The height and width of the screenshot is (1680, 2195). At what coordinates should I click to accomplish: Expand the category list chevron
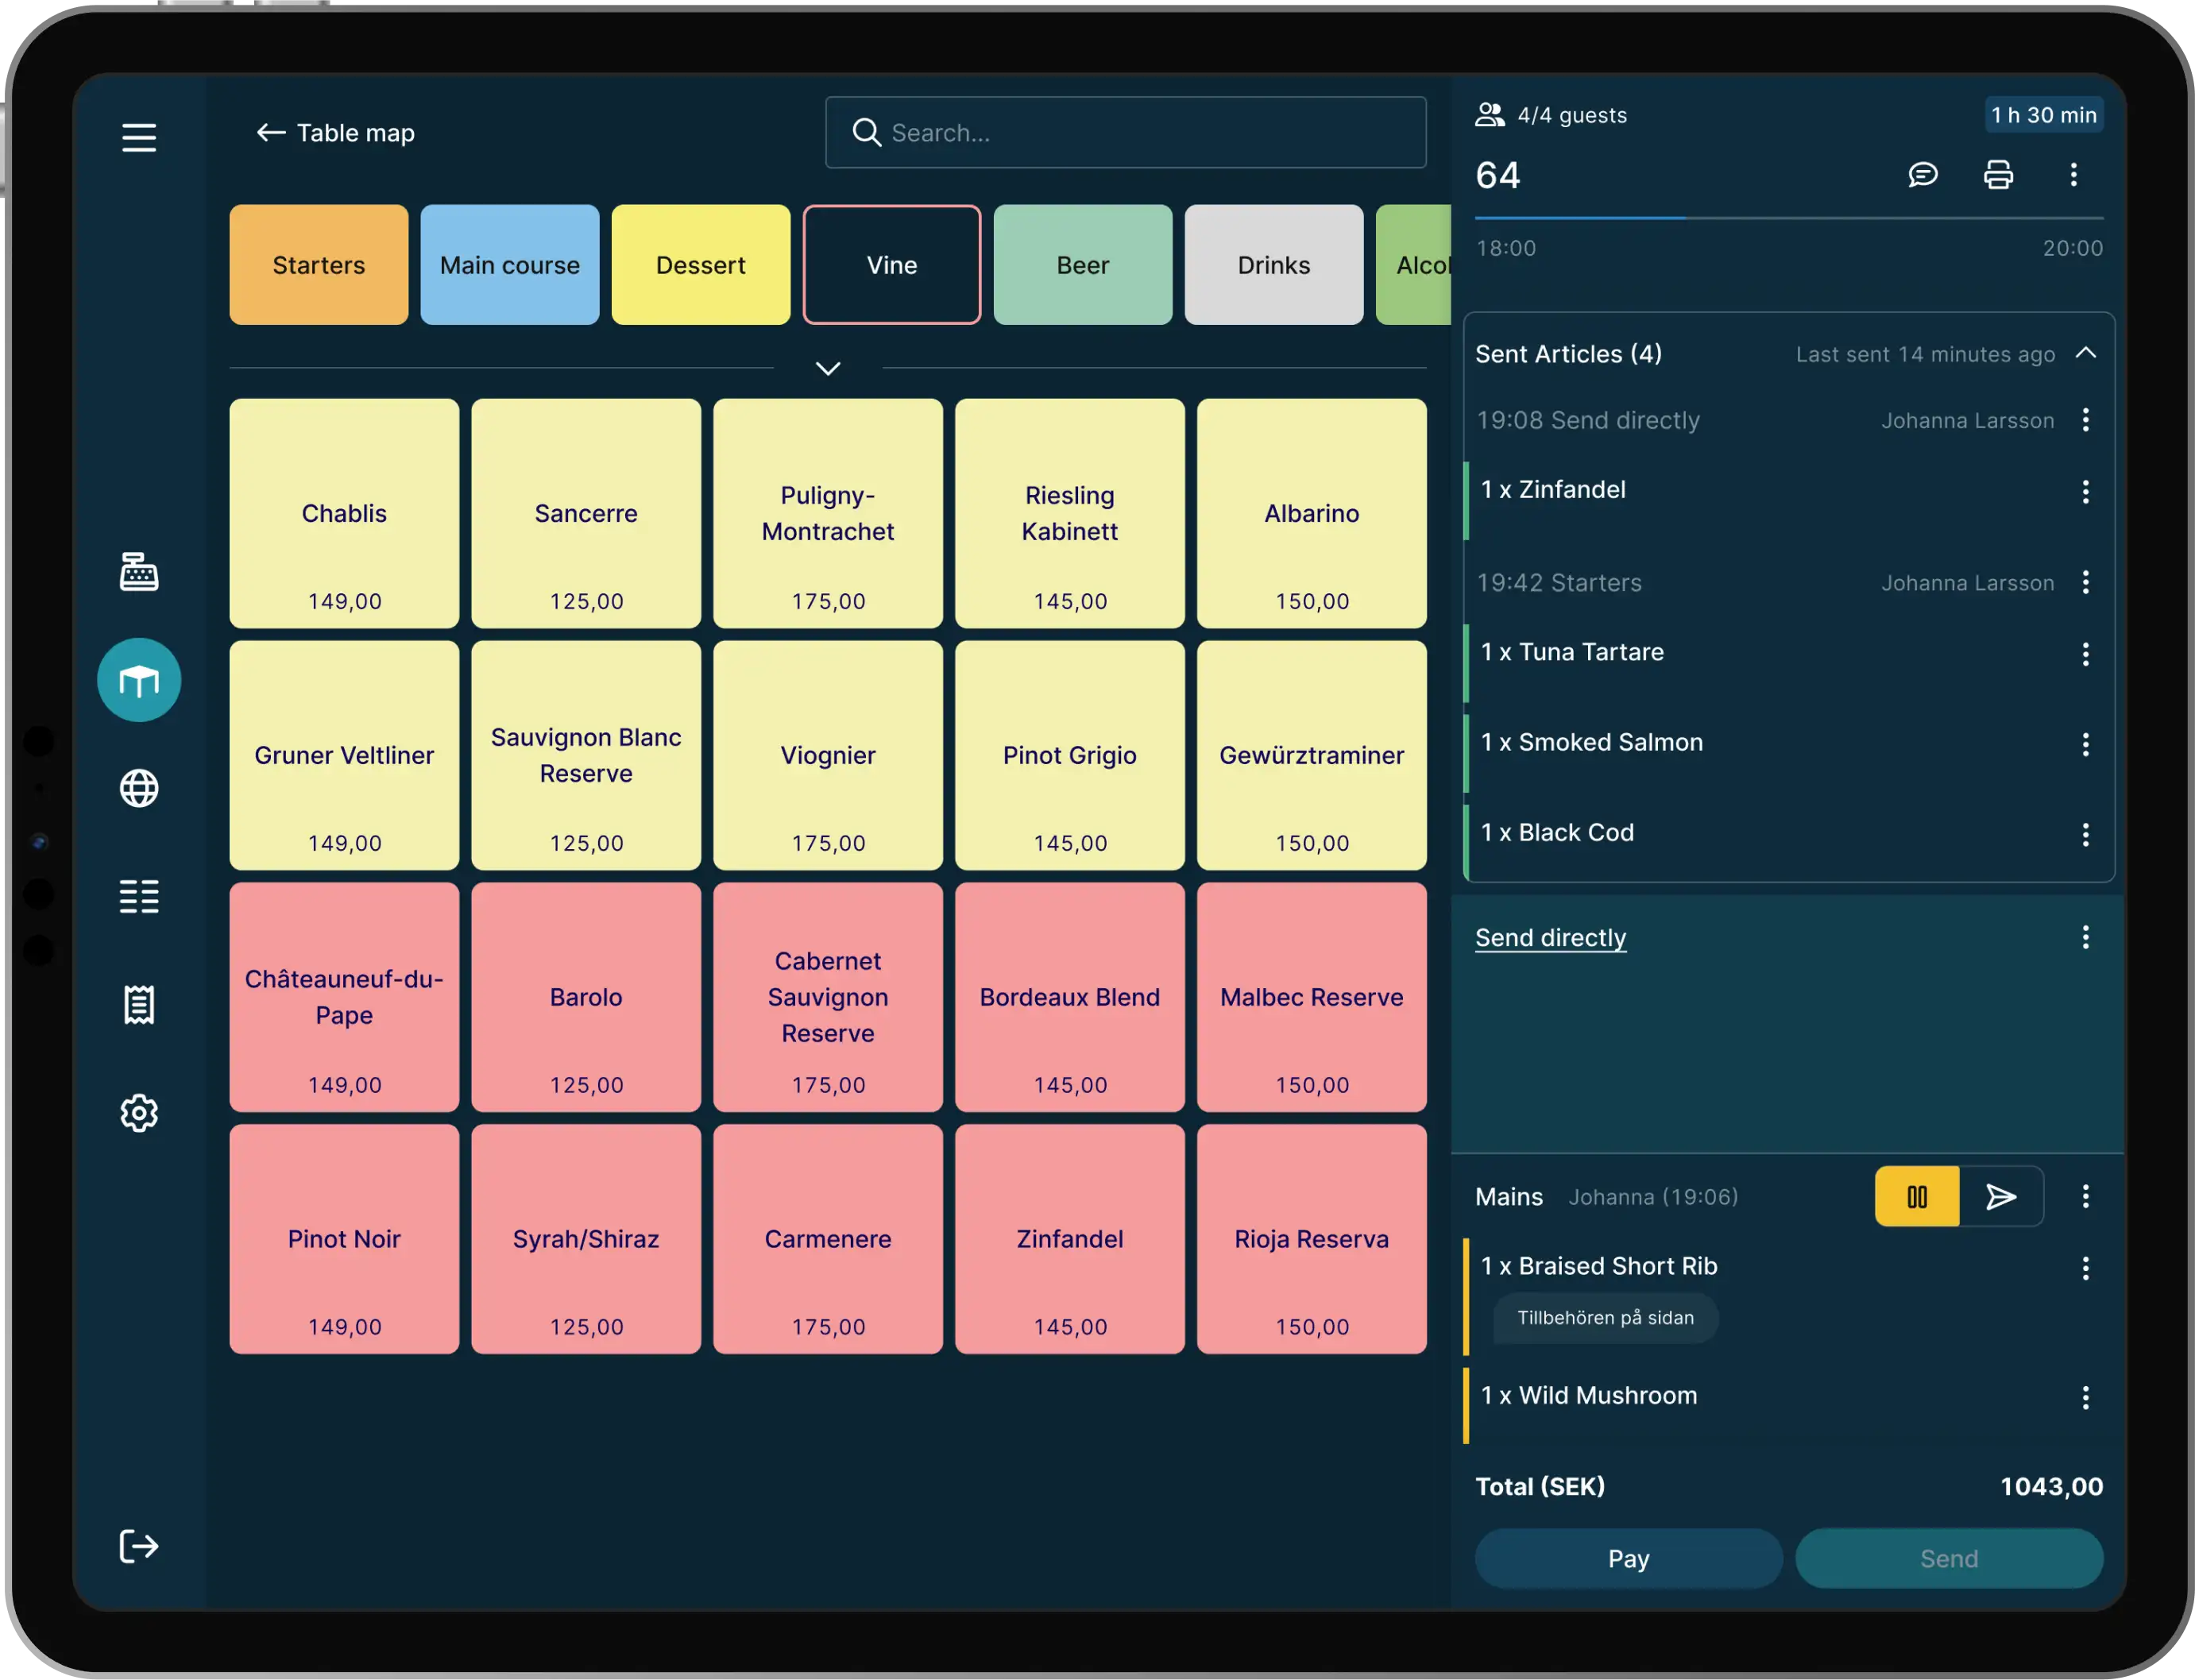coord(828,368)
